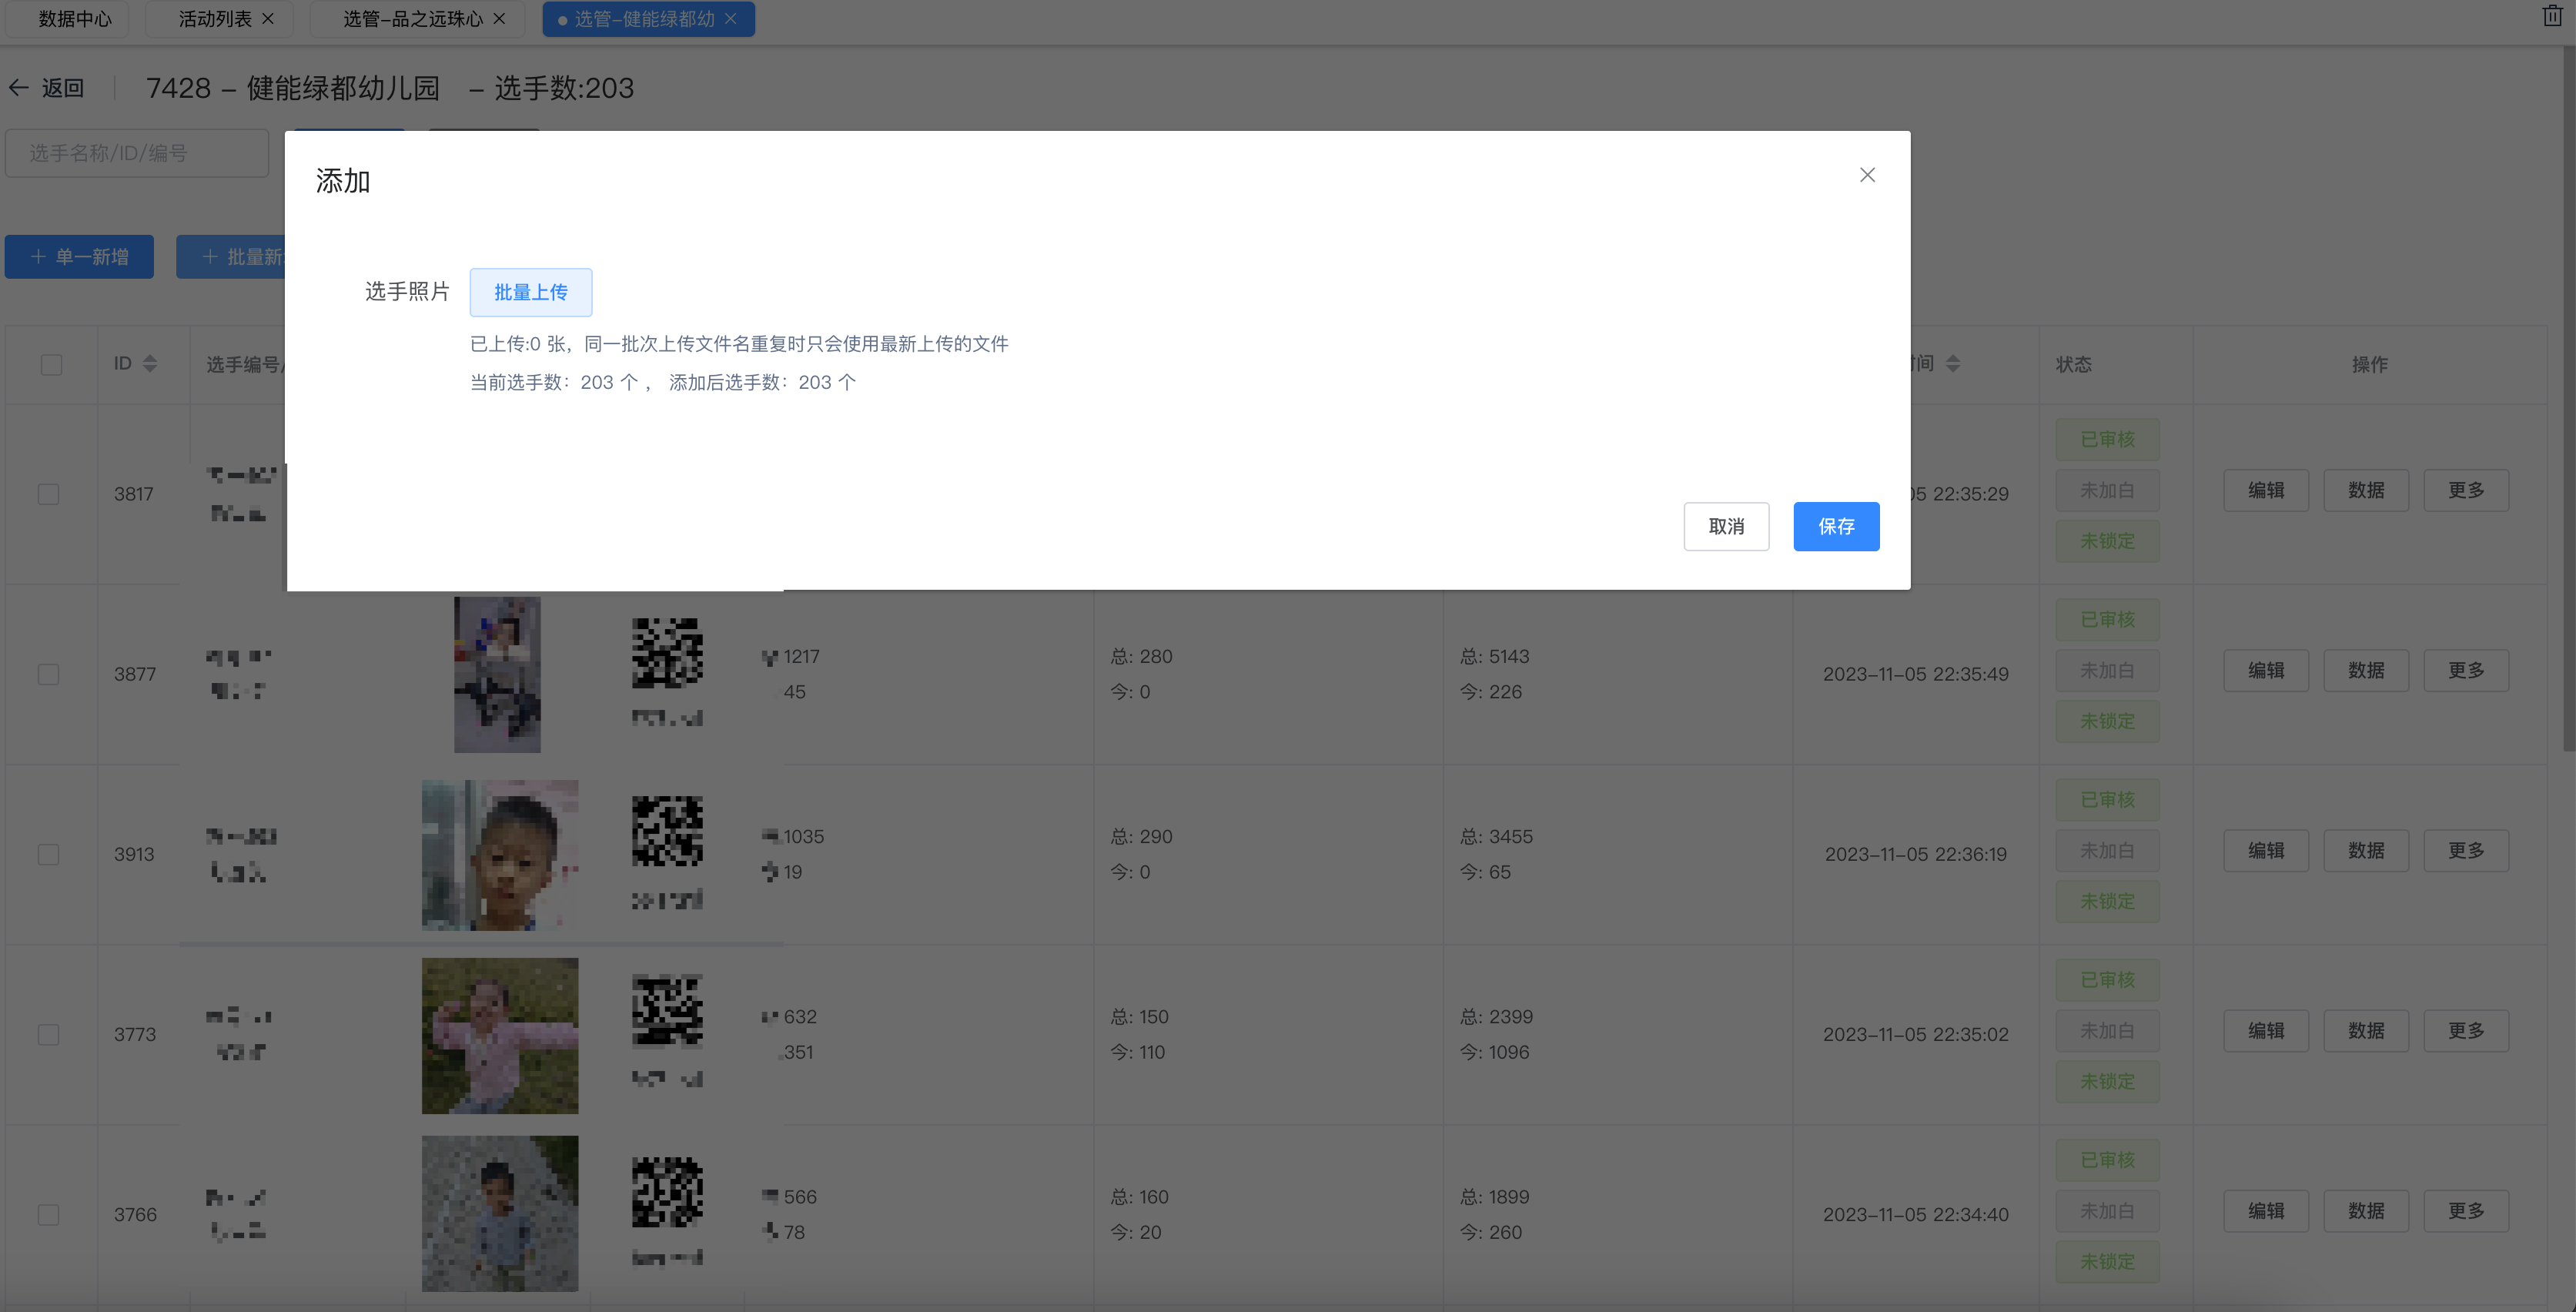2576x1312 pixels.
Task: Close the 选管-健能绿都幼 tab X icon
Action: (x=731, y=19)
